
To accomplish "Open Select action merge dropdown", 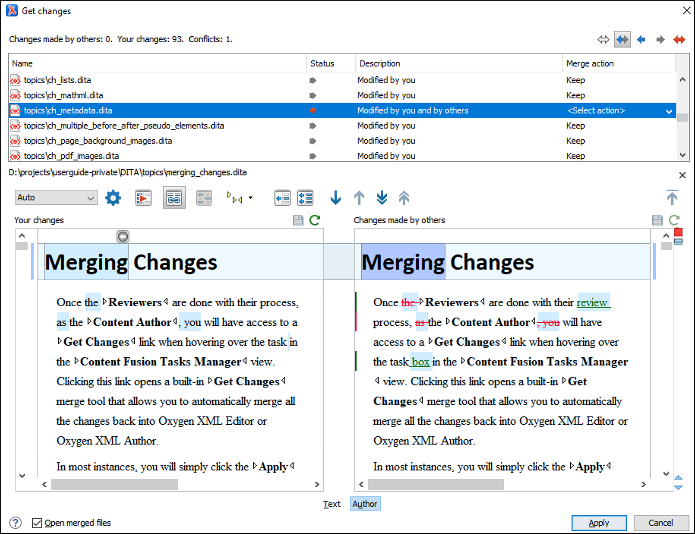I will pos(620,111).
